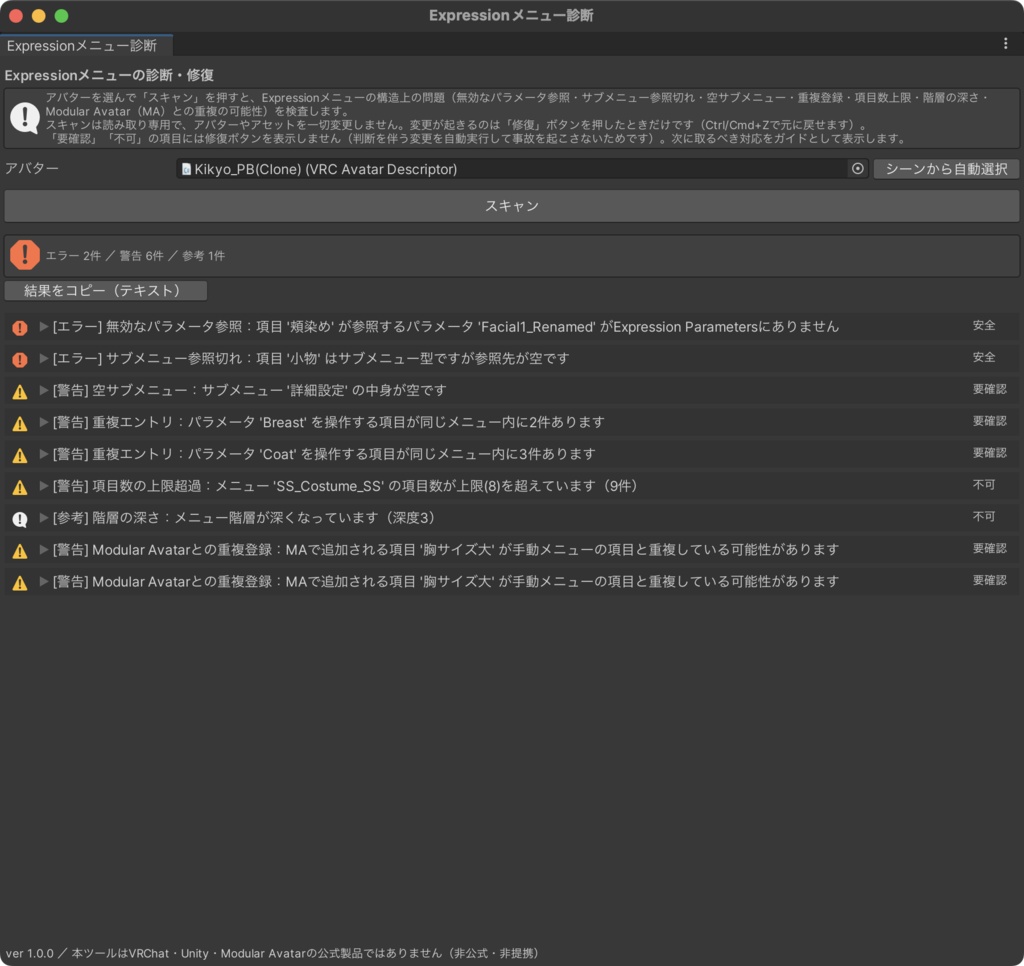Click the warning icon of the 'Breast' duplicate row
Image resolution: width=1024 pixels, height=966 pixels.
(20, 423)
